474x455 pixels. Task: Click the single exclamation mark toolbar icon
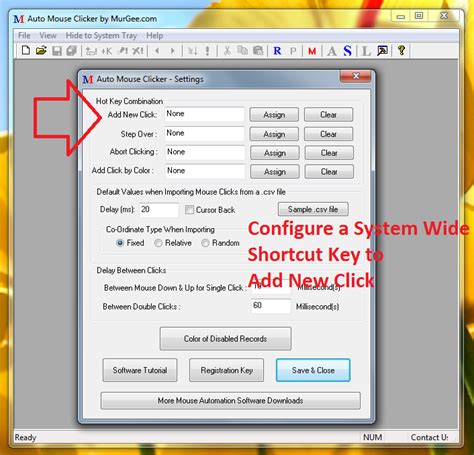(207, 51)
